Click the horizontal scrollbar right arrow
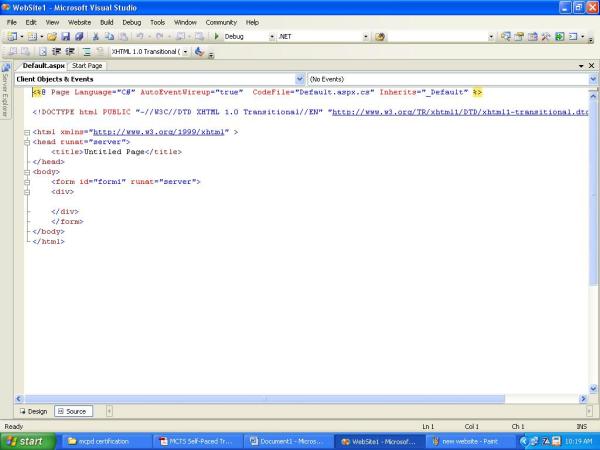The image size is (600, 450). [583, 399]
